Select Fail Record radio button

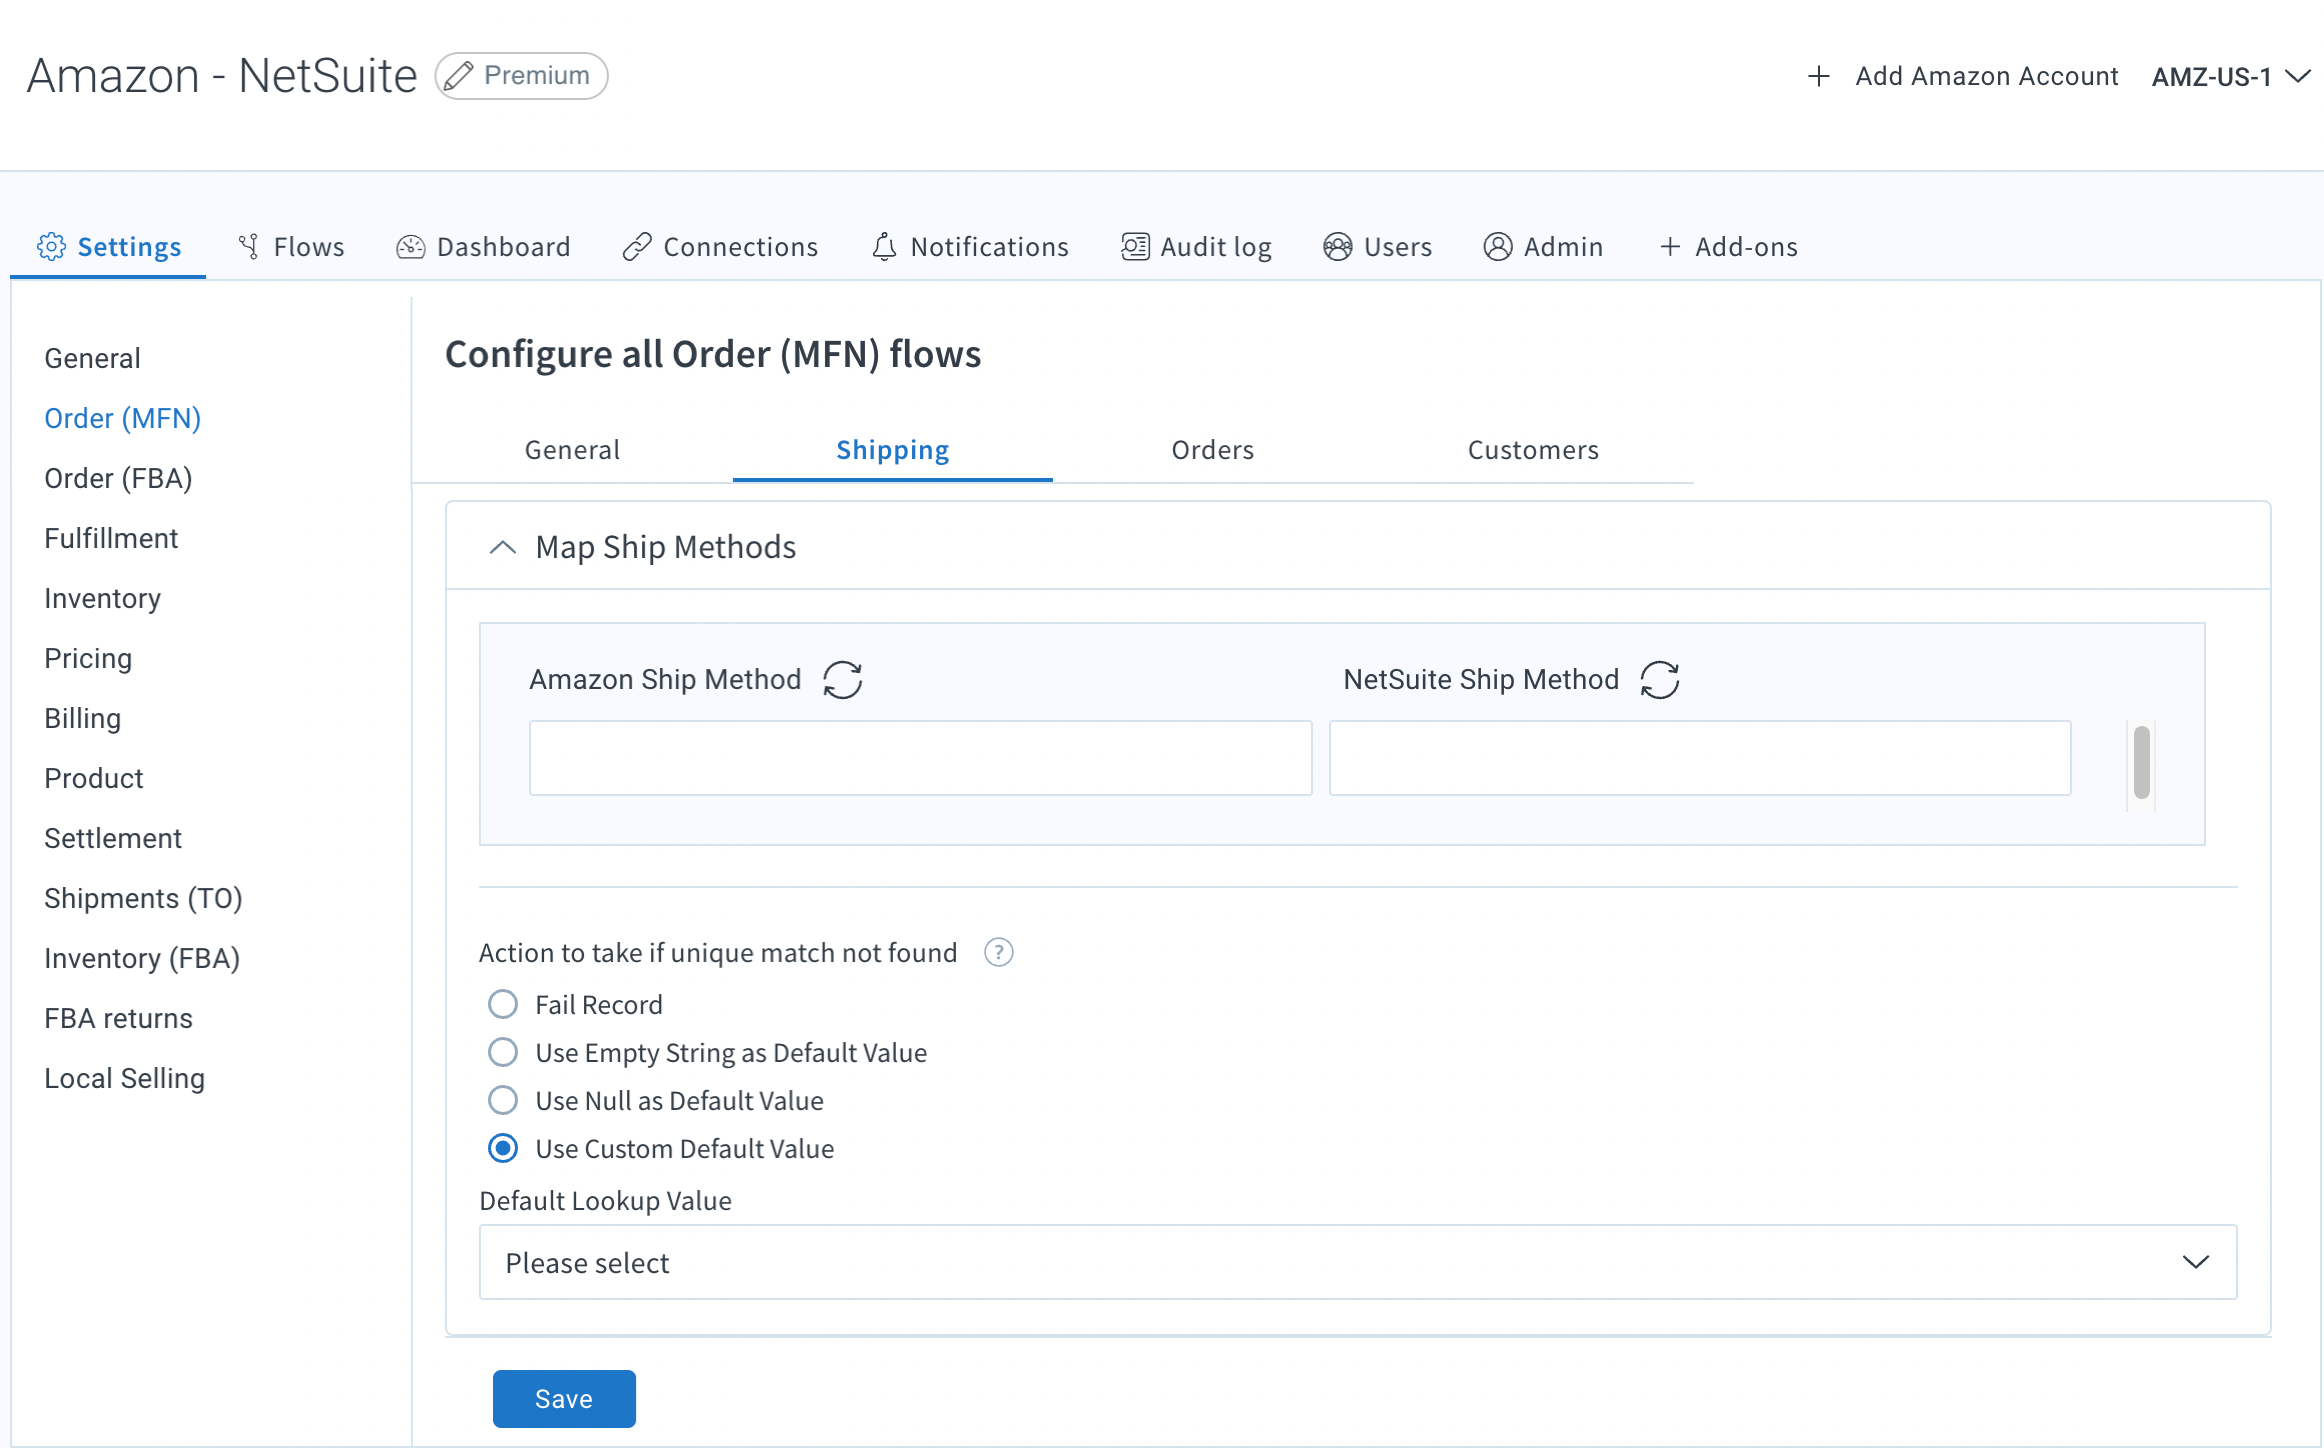pyautogui.click(x=502, y=1004)
